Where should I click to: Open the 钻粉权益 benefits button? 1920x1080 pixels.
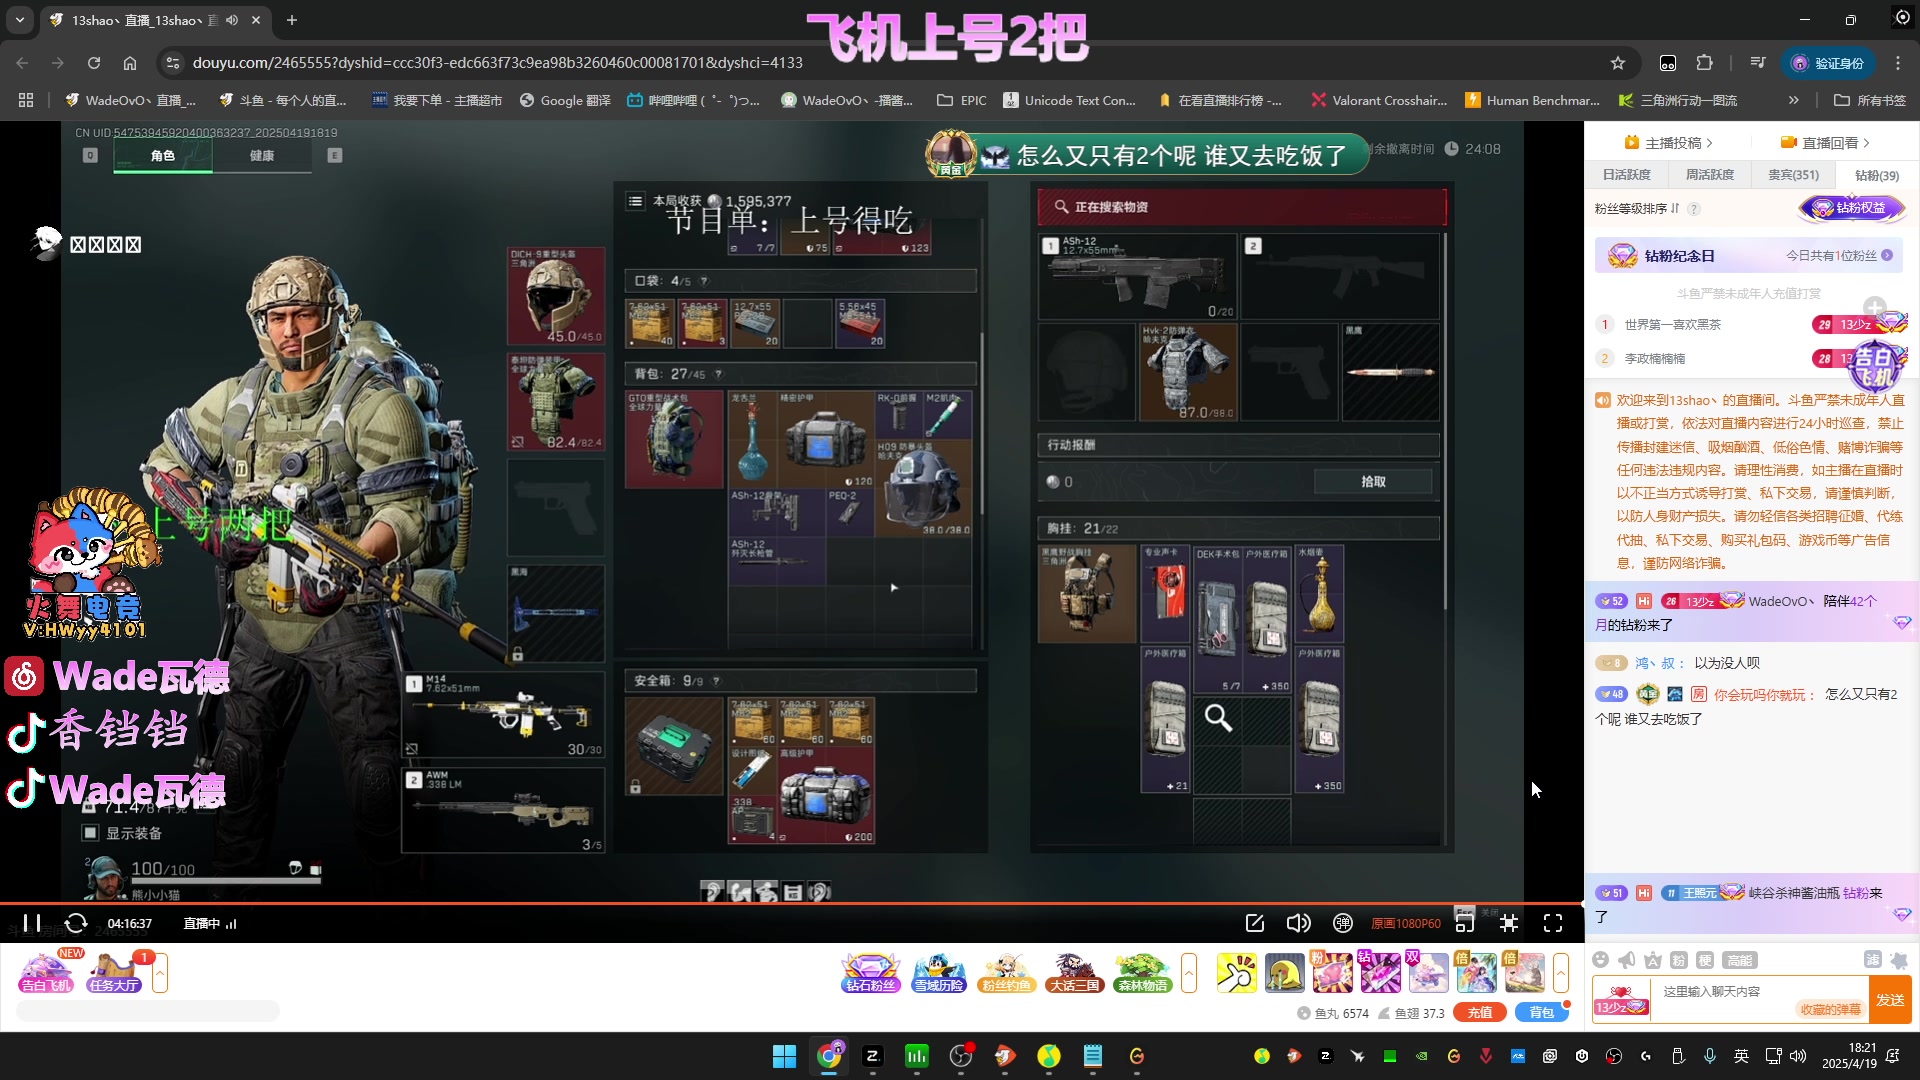[1853, 208]
